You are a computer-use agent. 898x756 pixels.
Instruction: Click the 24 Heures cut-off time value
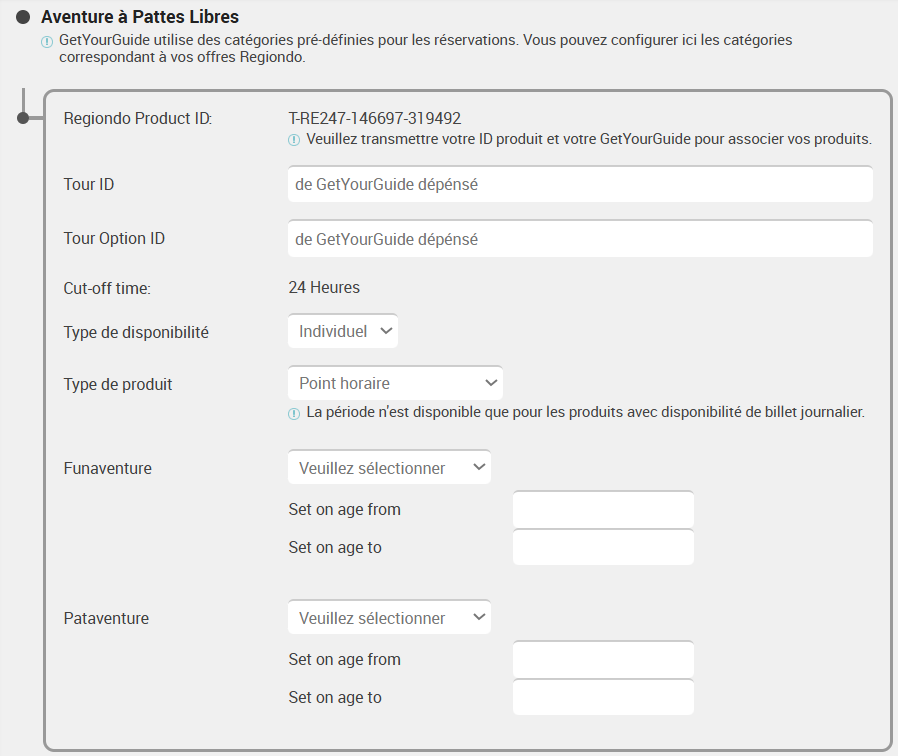click(x=324, y=288)
